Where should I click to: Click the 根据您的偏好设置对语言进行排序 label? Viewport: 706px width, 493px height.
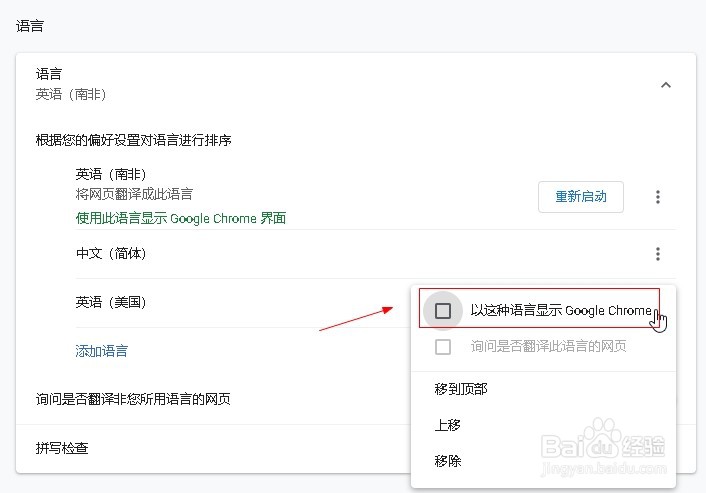click(x=133, y=140)
